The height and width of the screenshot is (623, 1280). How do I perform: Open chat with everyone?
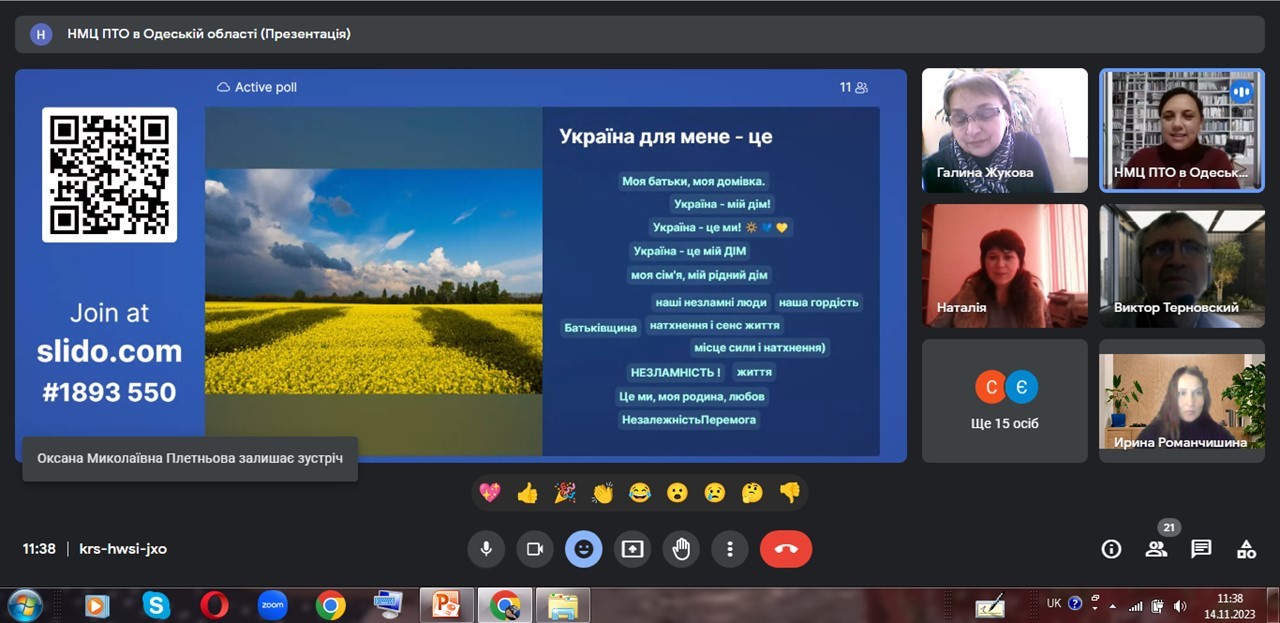(x=1201, y=549)
